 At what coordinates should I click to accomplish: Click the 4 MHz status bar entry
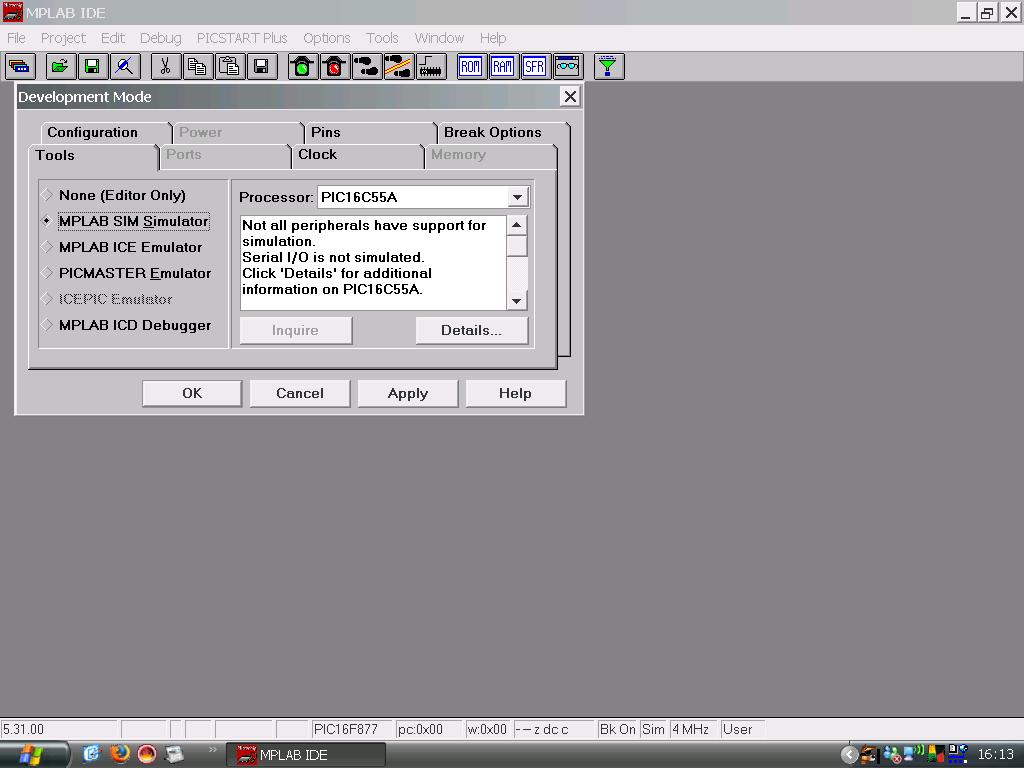[x=693, y=729]
